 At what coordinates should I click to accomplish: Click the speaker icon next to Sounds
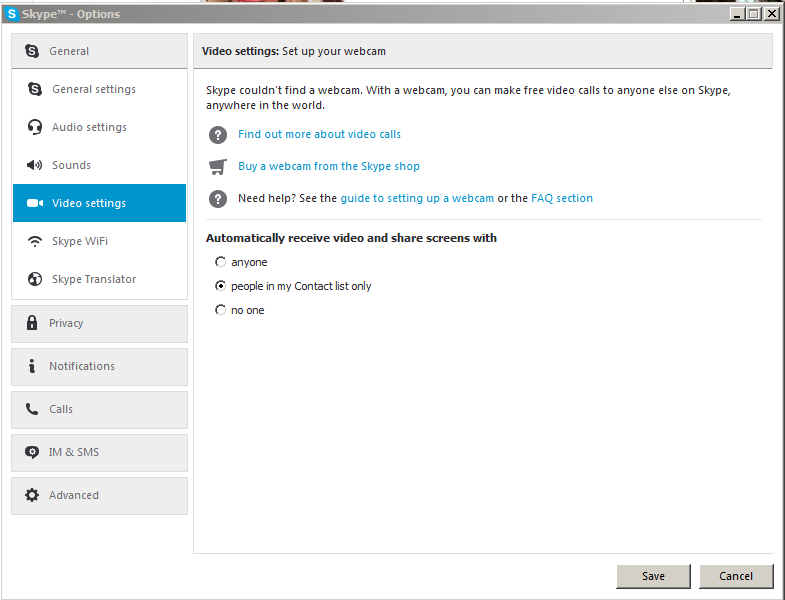tap(35, 165)
